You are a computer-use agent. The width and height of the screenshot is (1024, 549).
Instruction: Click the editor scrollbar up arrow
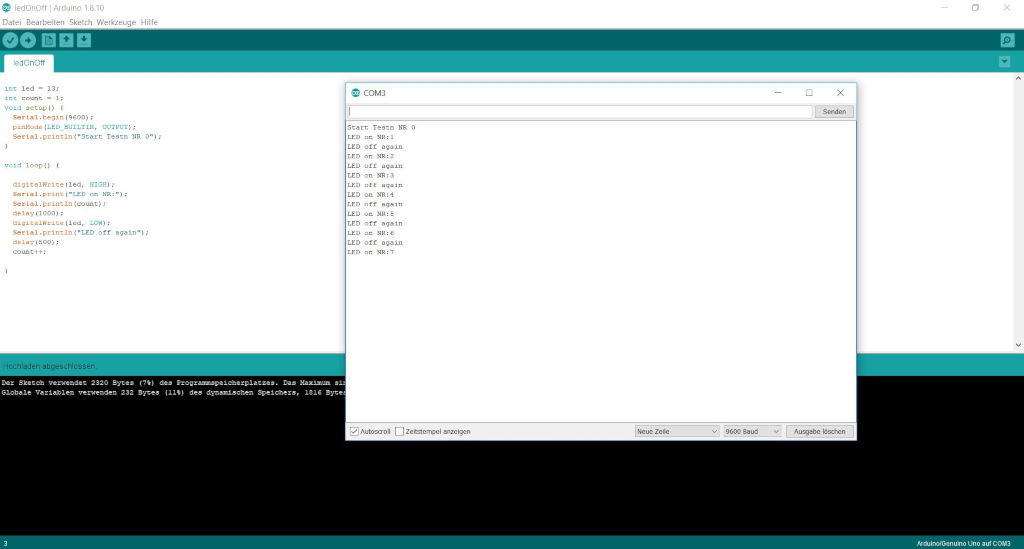pyautogui.click(x=1018, y=78)
